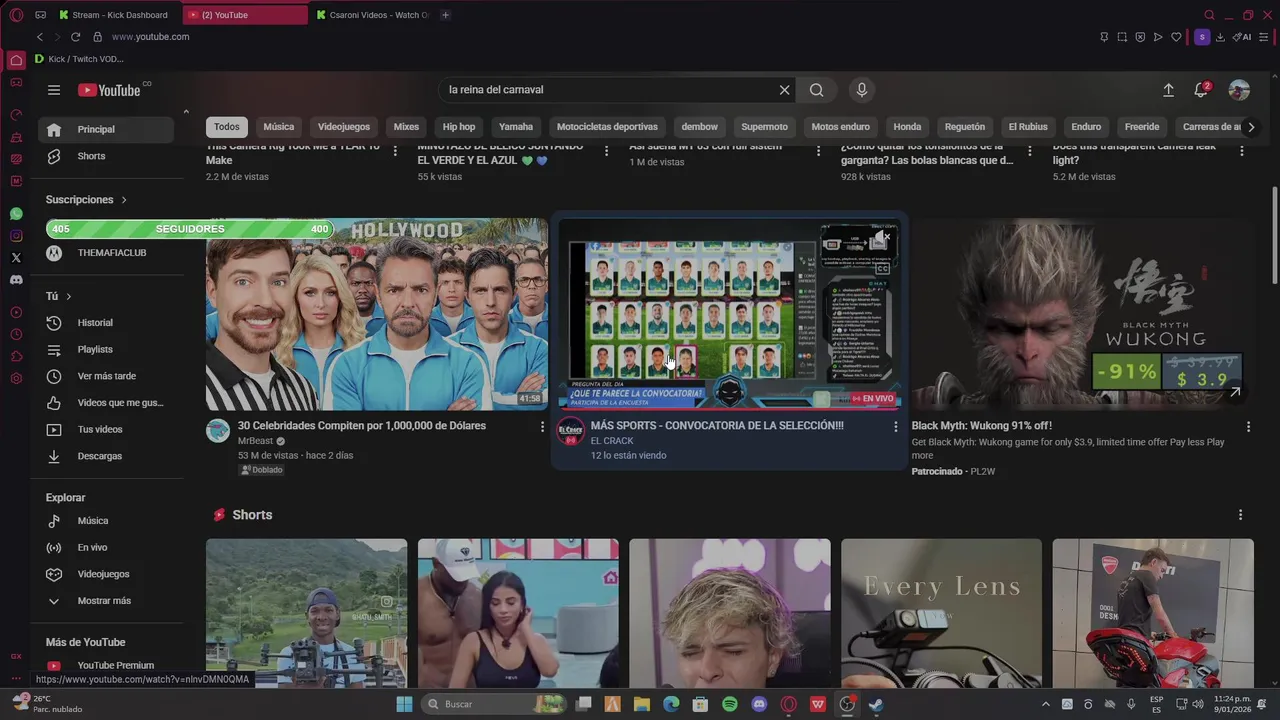The image size is (1280, 720).
Task: Open the Opera sidebar history clock icon
Action: [16, 335]
